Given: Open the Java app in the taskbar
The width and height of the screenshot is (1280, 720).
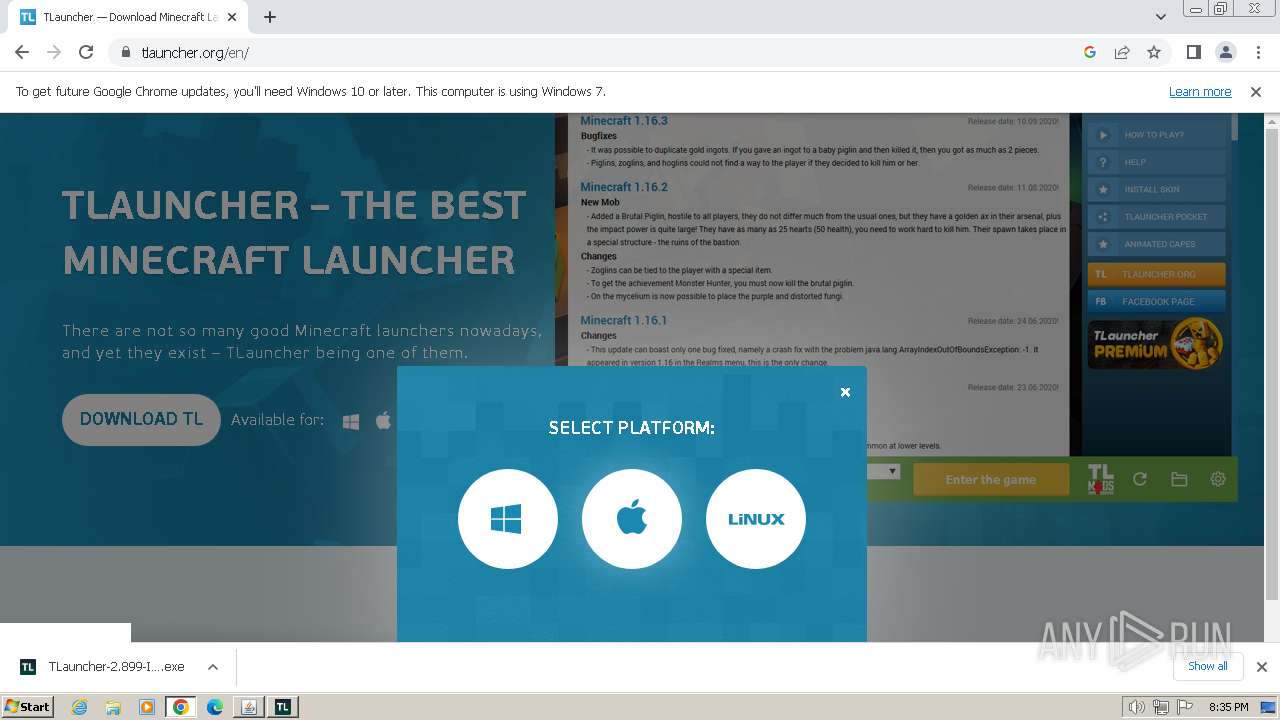Looking at the screenshot, I should (249, 707).
